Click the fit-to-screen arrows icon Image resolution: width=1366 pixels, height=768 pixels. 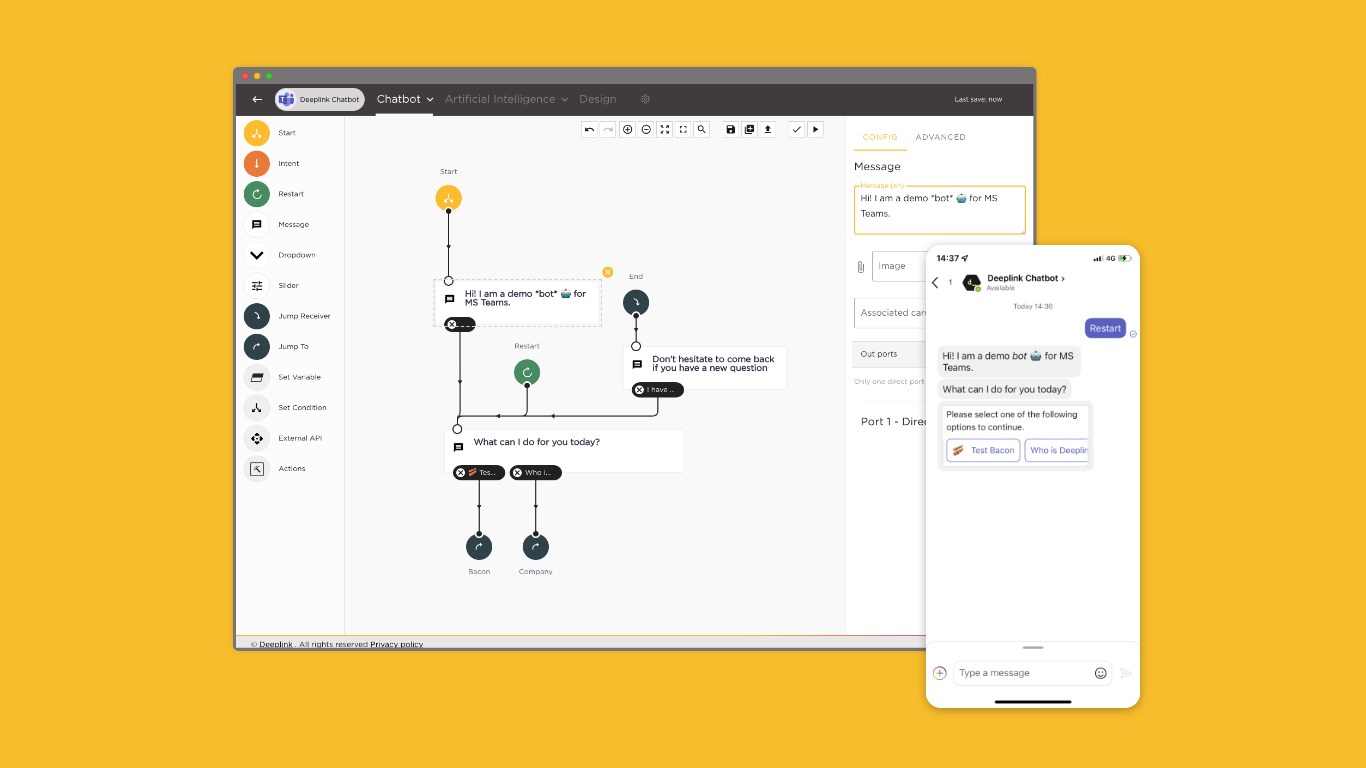point(664,129)
